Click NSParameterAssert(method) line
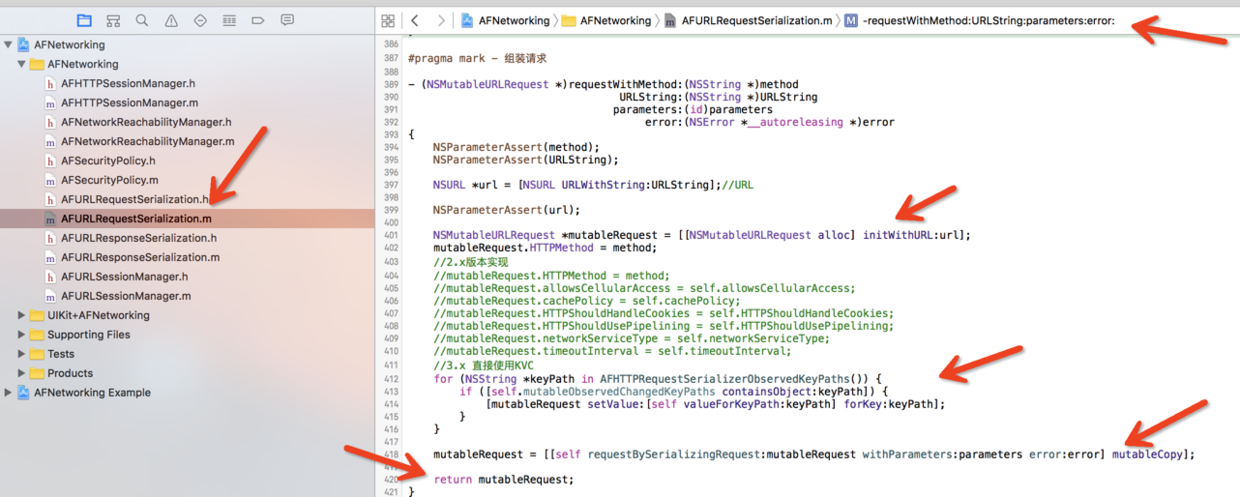Viewport: 1240px width, 497px height. click(x=517, y=147)
